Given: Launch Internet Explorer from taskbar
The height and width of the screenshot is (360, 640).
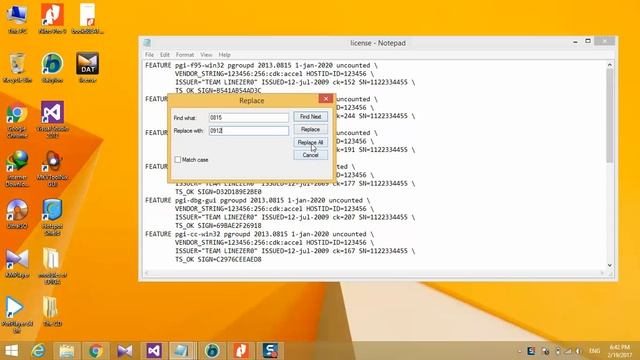Looking at the screenshot, I should [x=38, y=351].
